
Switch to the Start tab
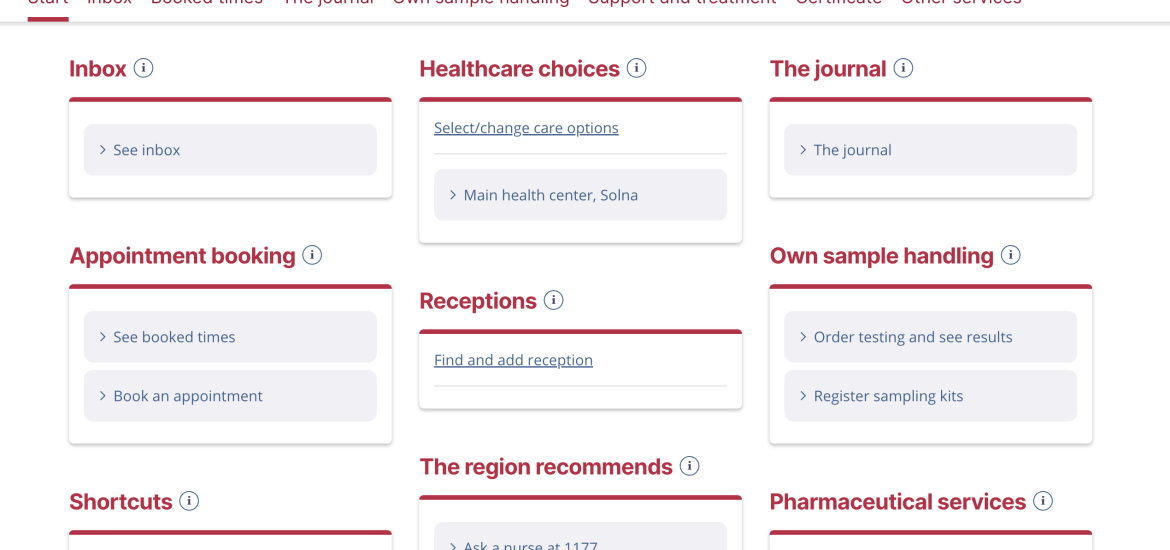(48, 4)
